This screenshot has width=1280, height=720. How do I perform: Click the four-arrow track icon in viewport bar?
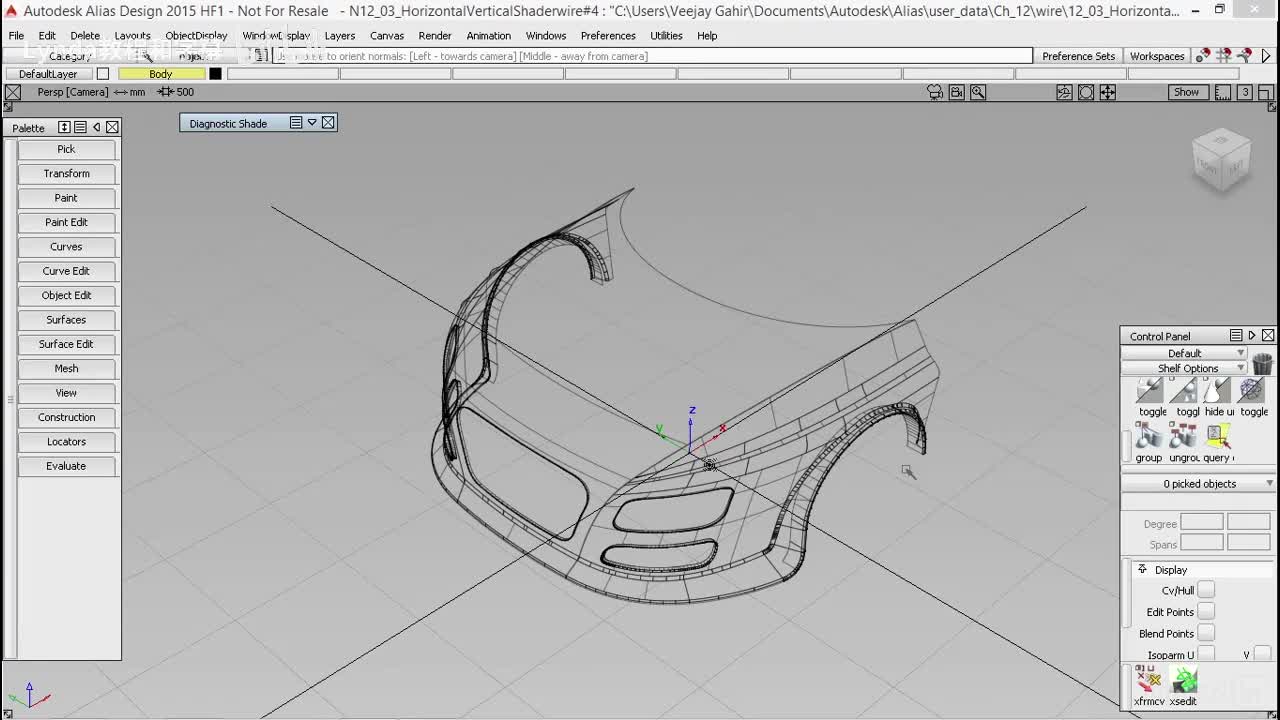[1108, 92]
